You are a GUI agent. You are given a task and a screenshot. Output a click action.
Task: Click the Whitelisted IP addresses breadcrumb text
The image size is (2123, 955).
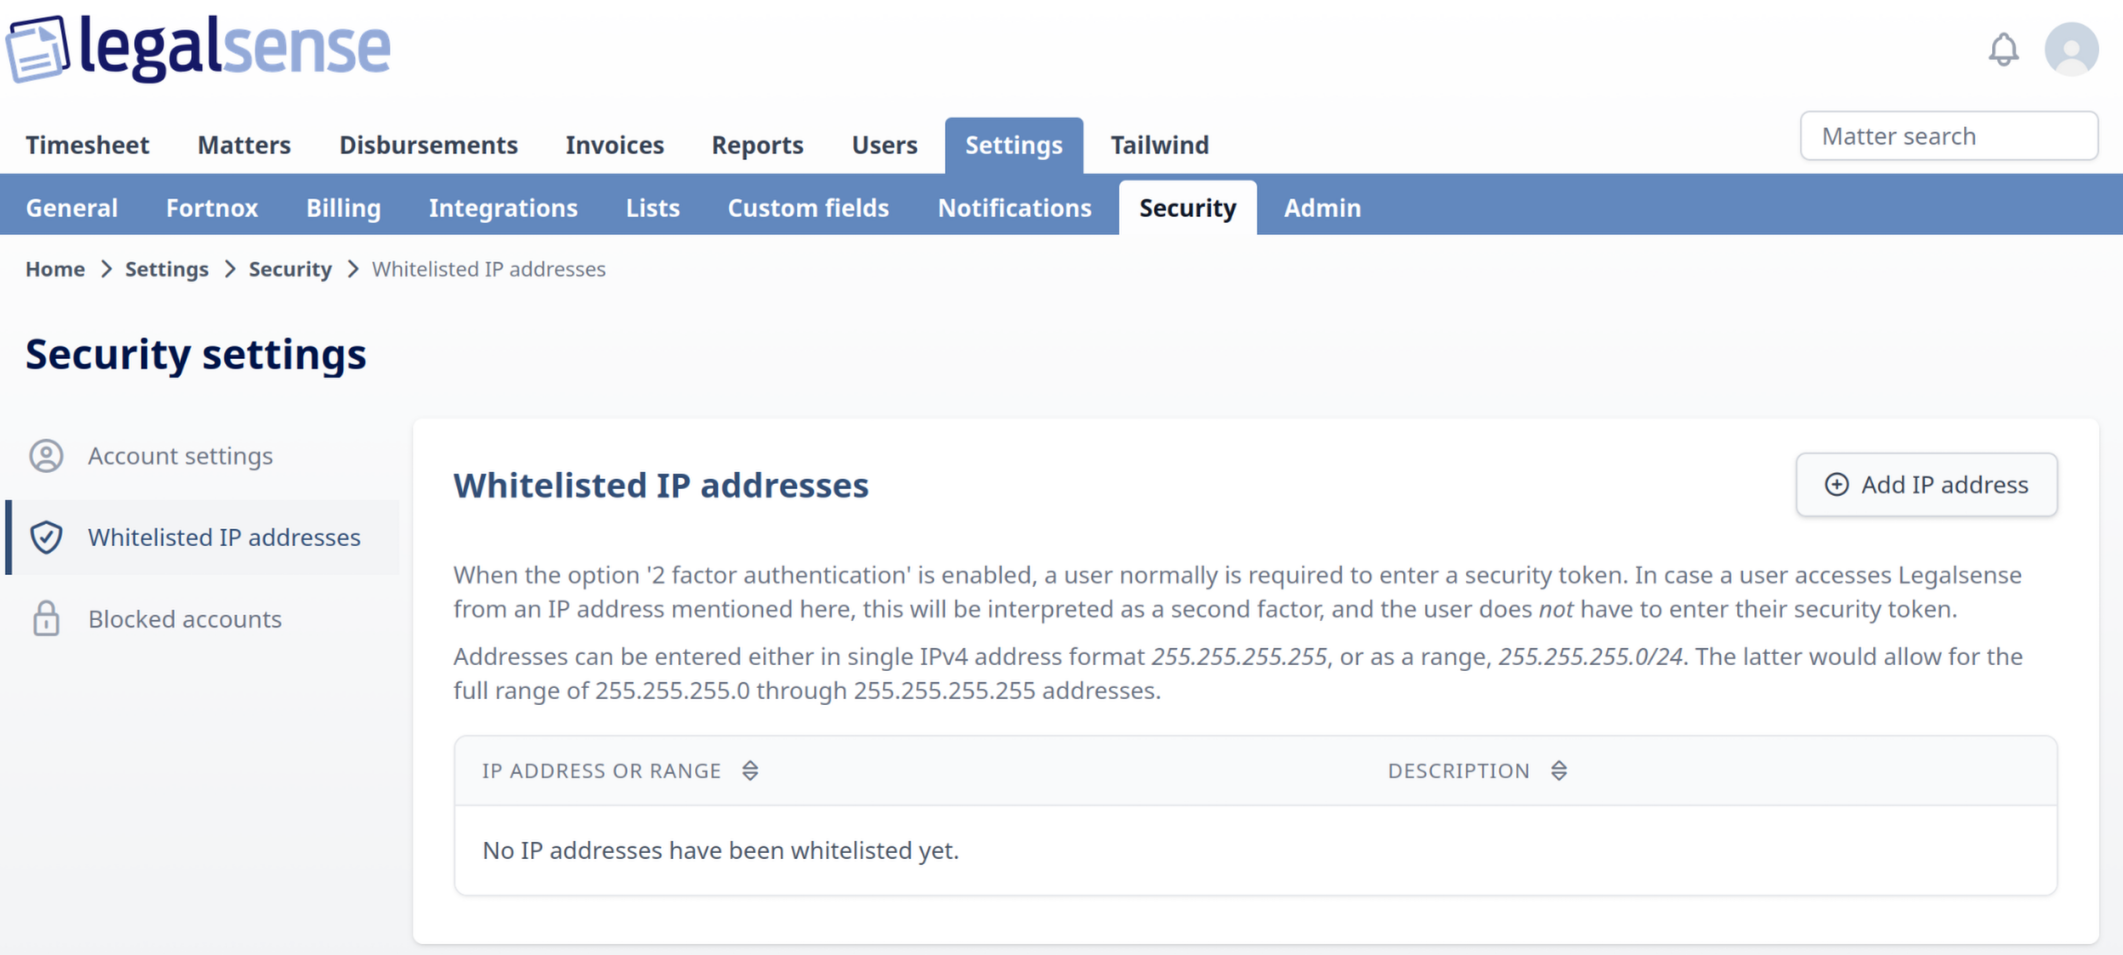(x=489, y=269)
